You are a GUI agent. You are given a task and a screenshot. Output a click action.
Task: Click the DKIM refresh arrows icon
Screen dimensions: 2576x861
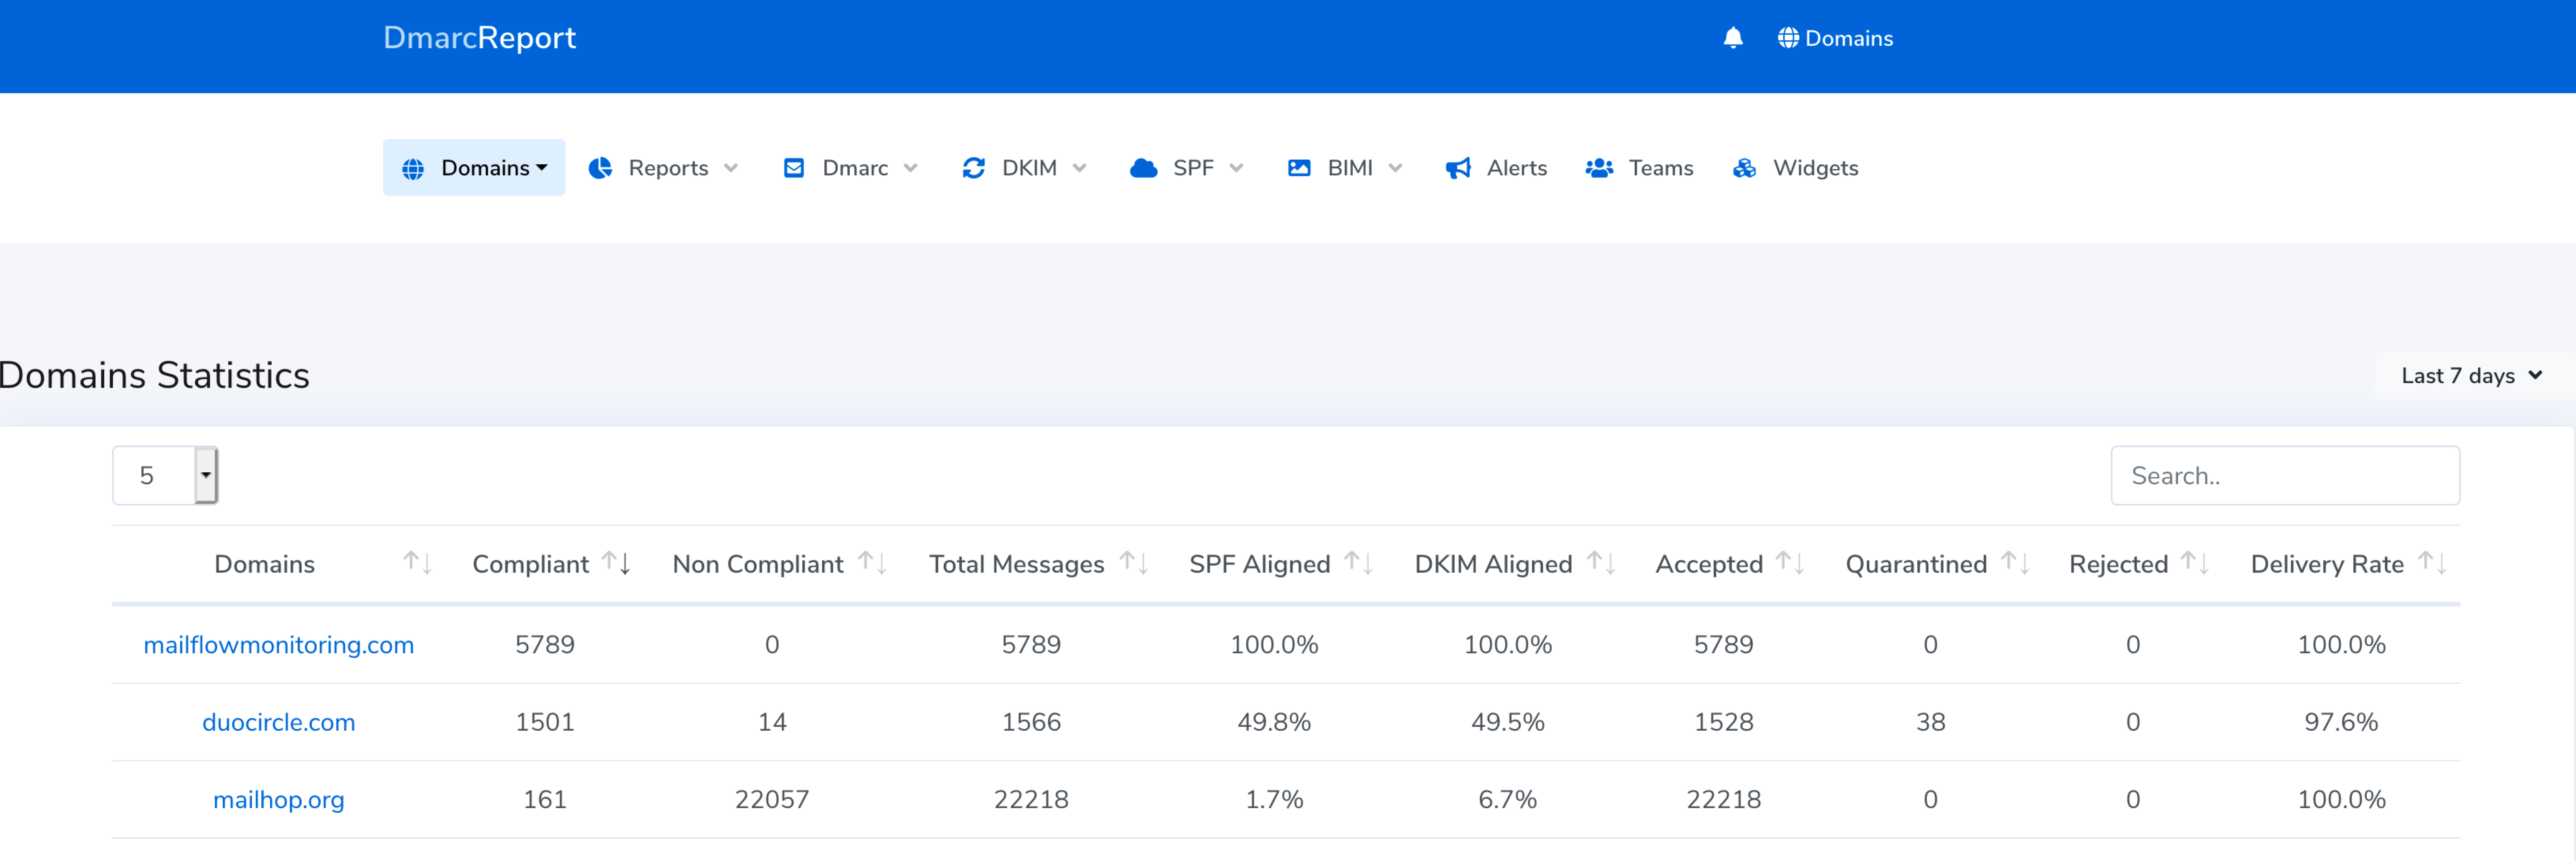pos(974,168)
